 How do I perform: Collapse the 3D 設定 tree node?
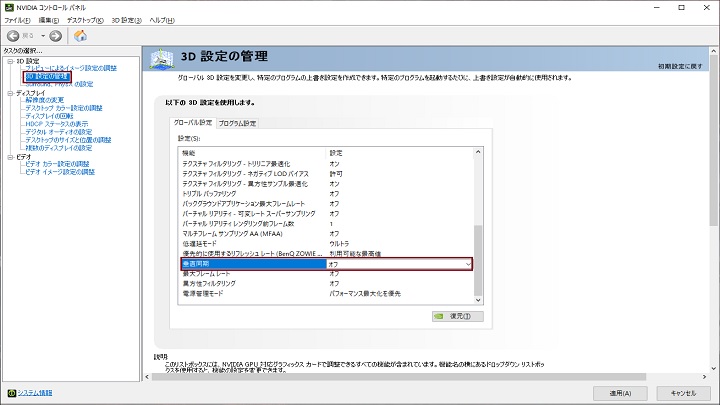coord(10,61)
